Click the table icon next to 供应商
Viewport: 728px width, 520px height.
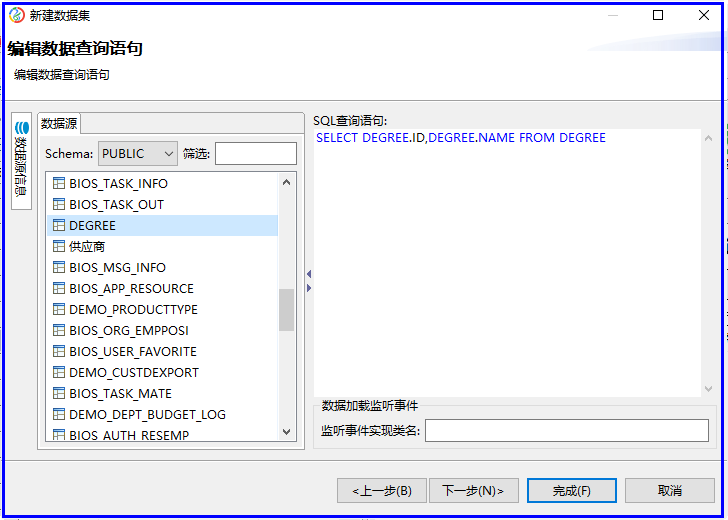click(x=58, y=247)
